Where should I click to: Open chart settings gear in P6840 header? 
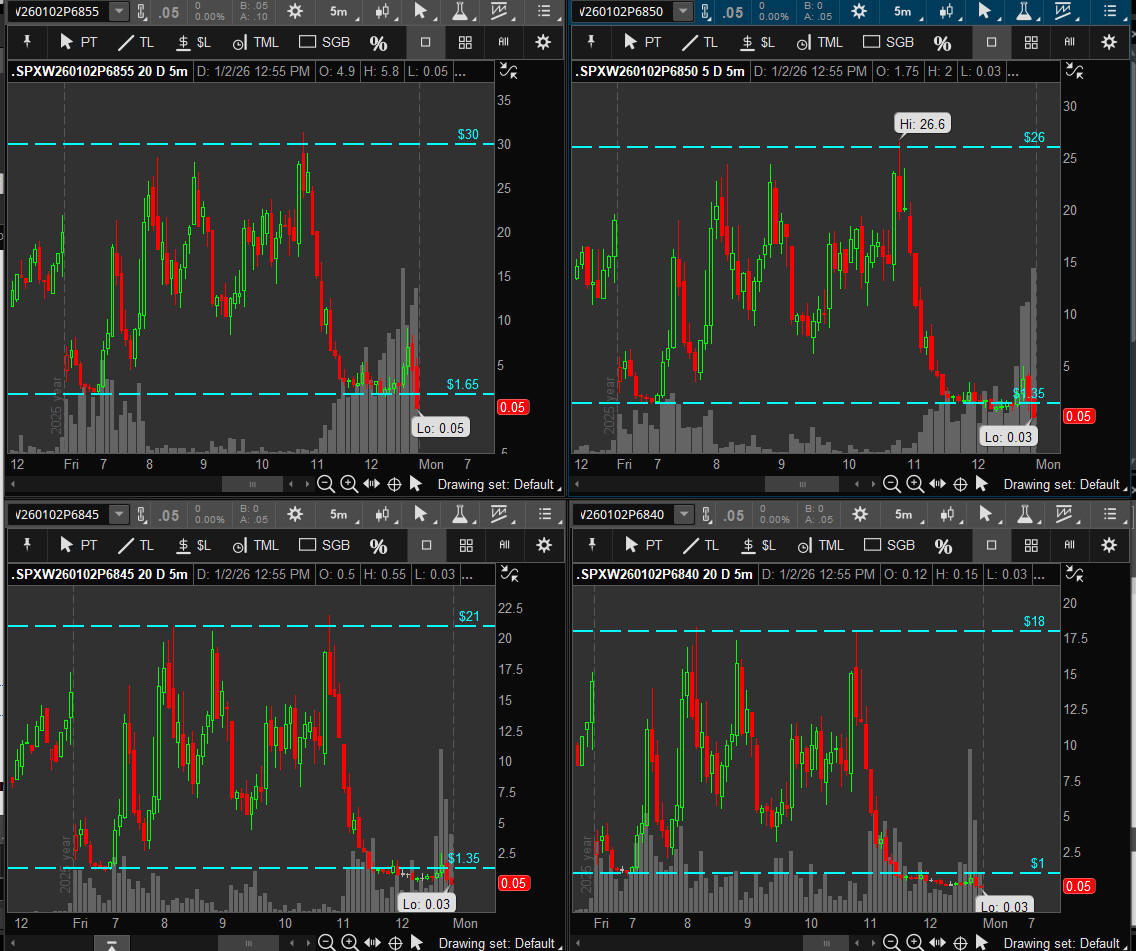point(859,514)
